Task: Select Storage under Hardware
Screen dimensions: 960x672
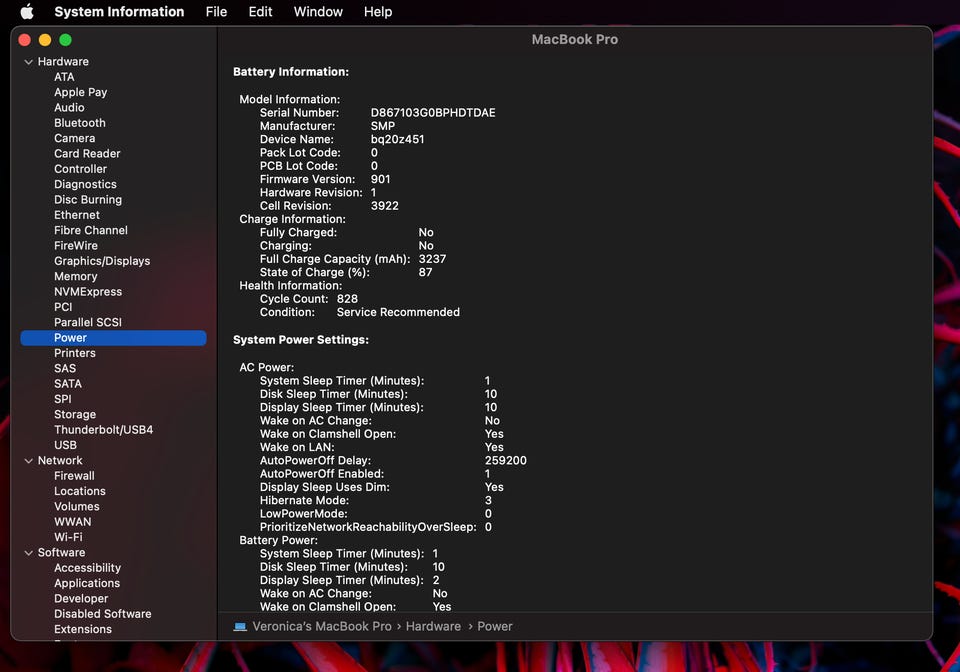Action: (x=75, y=415)
